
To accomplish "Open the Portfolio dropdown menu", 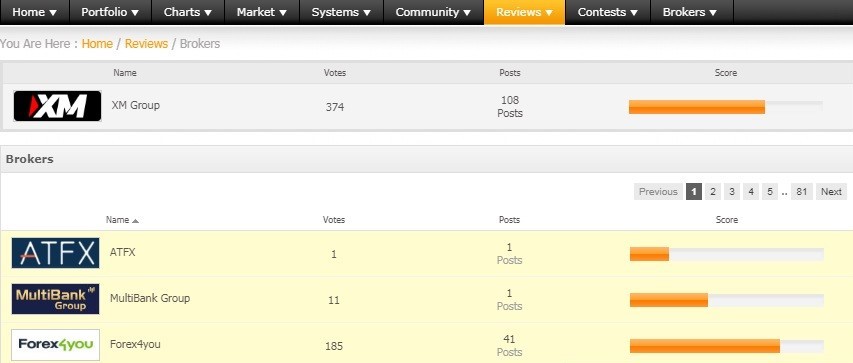I will (110, 12).
